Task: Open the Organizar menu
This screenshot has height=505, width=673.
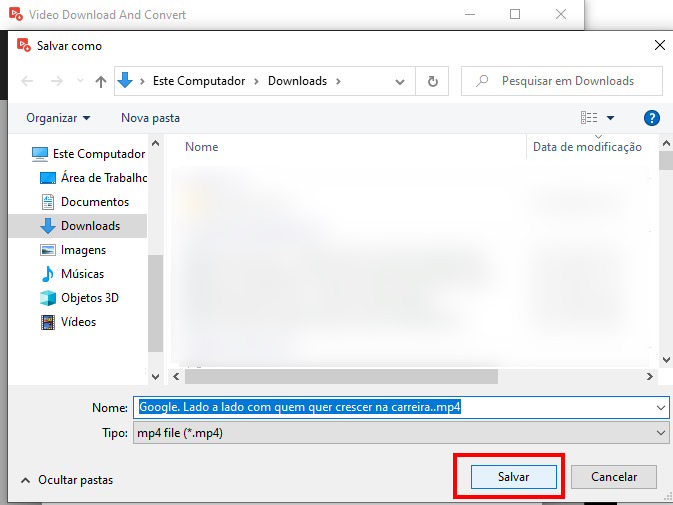Action: click(58, 118)
